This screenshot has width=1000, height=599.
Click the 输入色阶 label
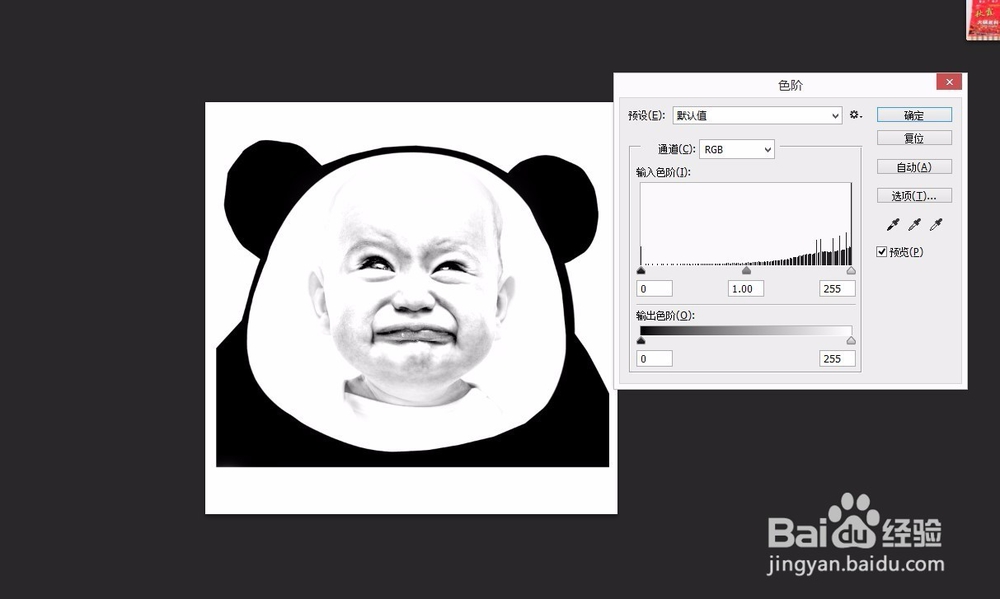click(663, 172)
